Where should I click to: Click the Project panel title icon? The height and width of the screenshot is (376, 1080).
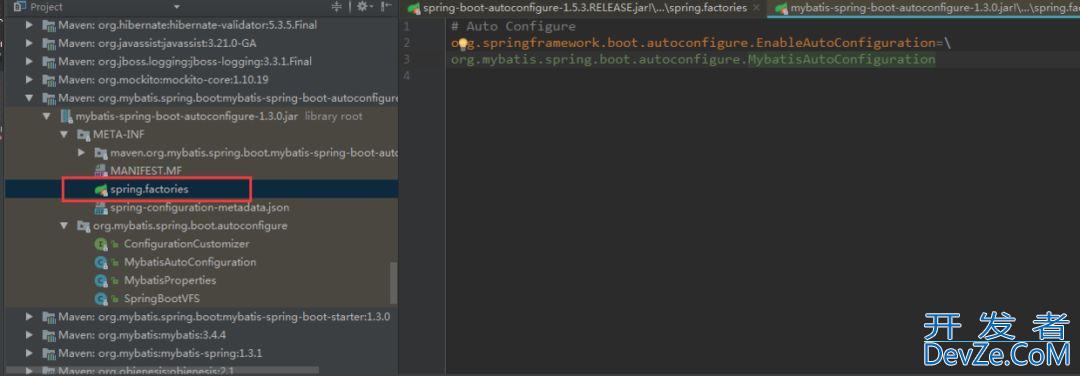tap(19, 7)
